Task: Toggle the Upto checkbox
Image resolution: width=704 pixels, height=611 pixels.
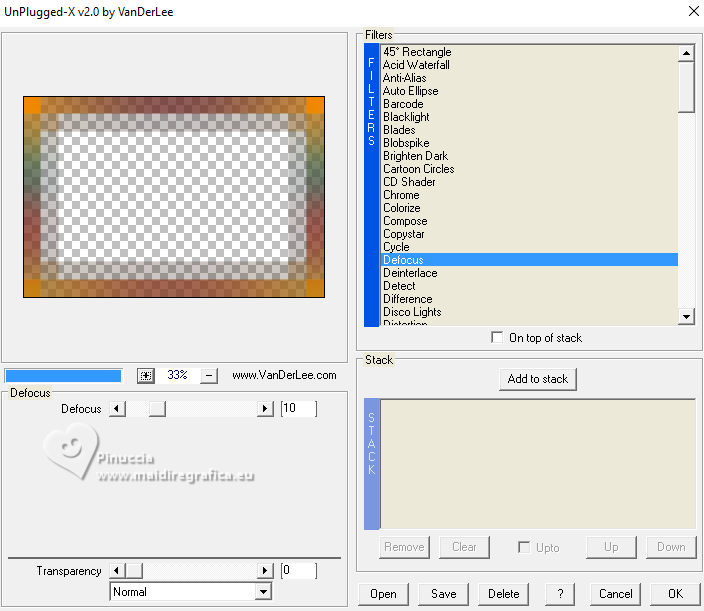Action: tap(524, 547)
